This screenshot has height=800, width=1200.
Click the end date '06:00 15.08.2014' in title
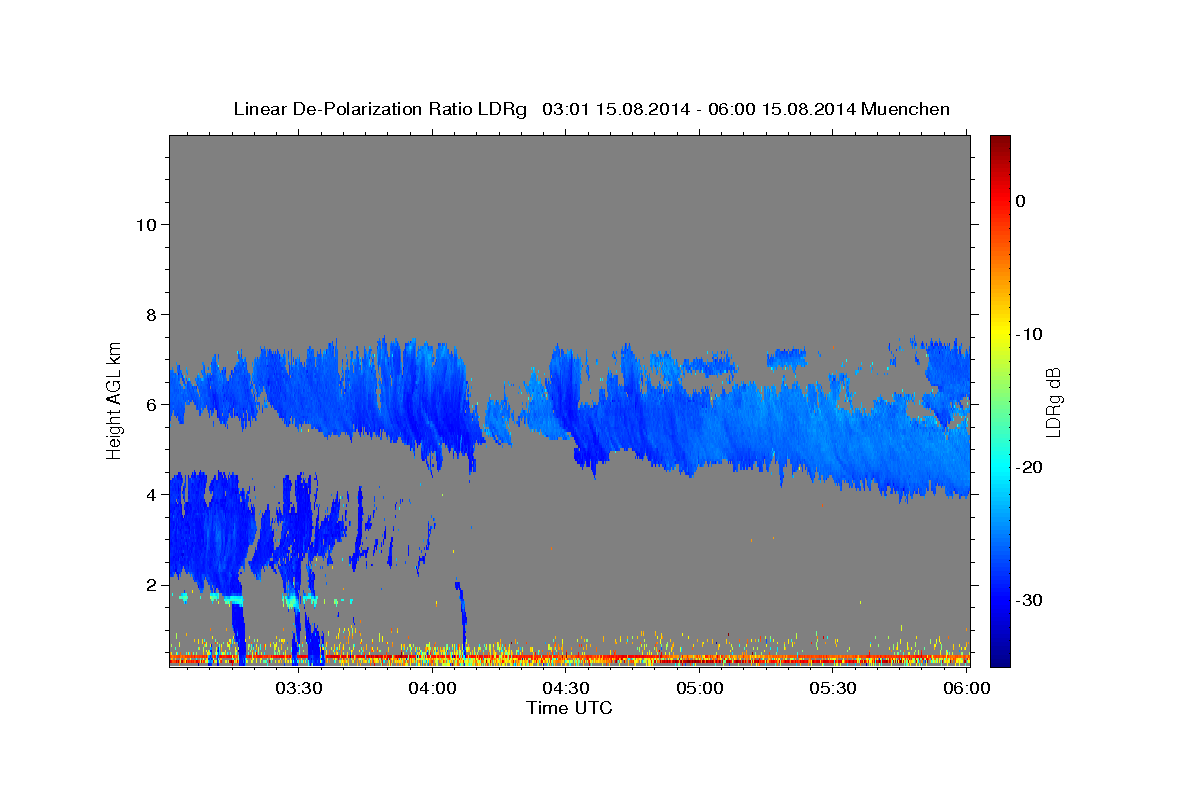(x=782, y=109)
